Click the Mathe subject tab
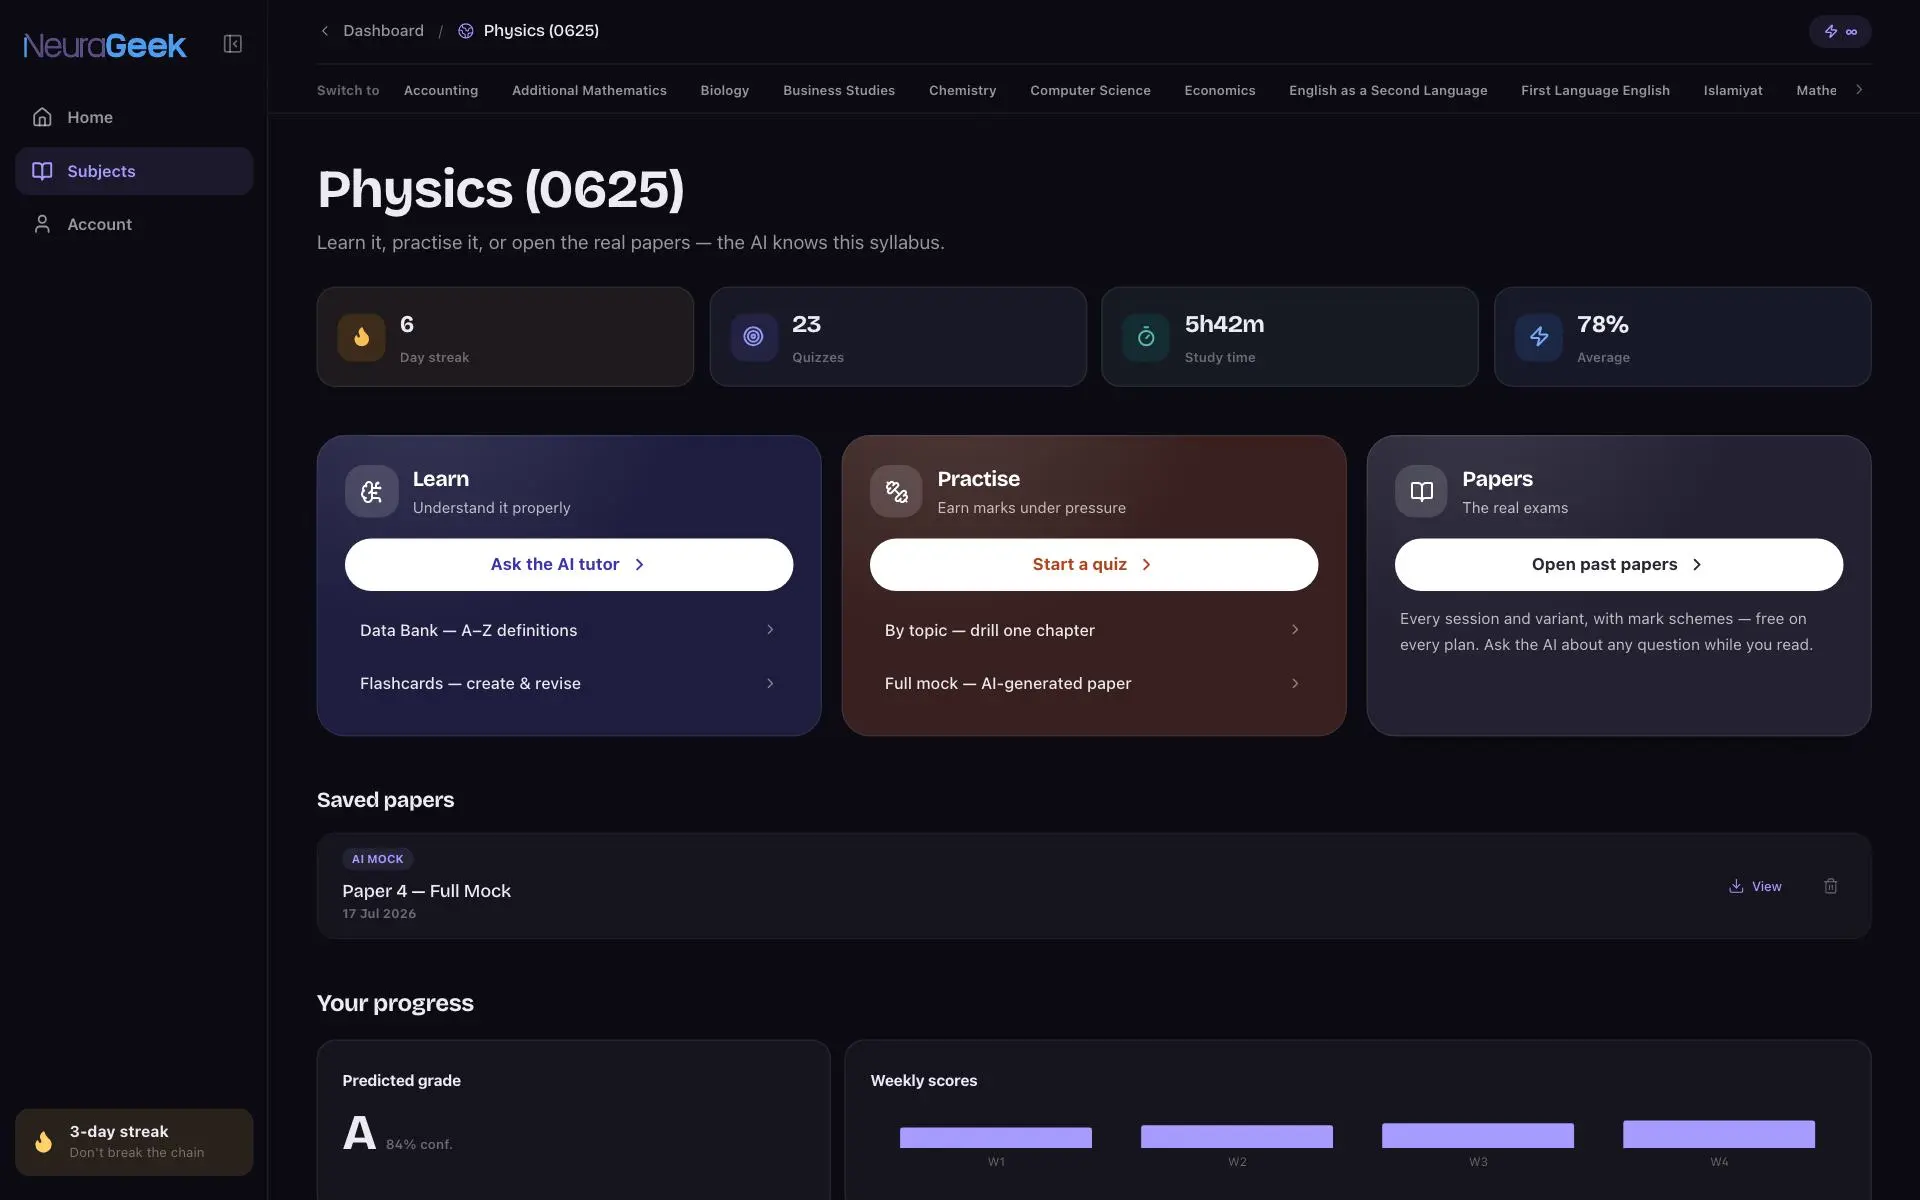 point(1816,90)
